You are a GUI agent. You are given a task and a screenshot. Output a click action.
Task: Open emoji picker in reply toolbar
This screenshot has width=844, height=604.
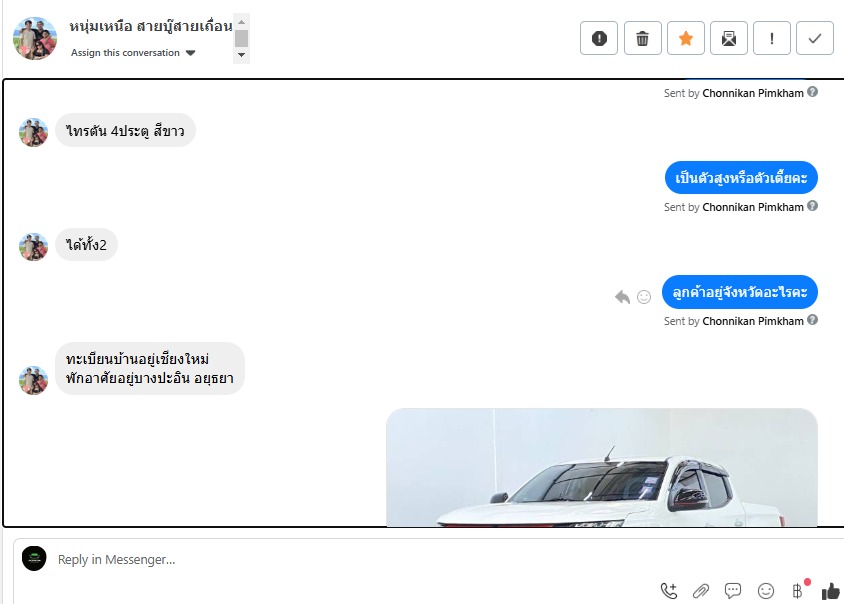tap(766, 591)
